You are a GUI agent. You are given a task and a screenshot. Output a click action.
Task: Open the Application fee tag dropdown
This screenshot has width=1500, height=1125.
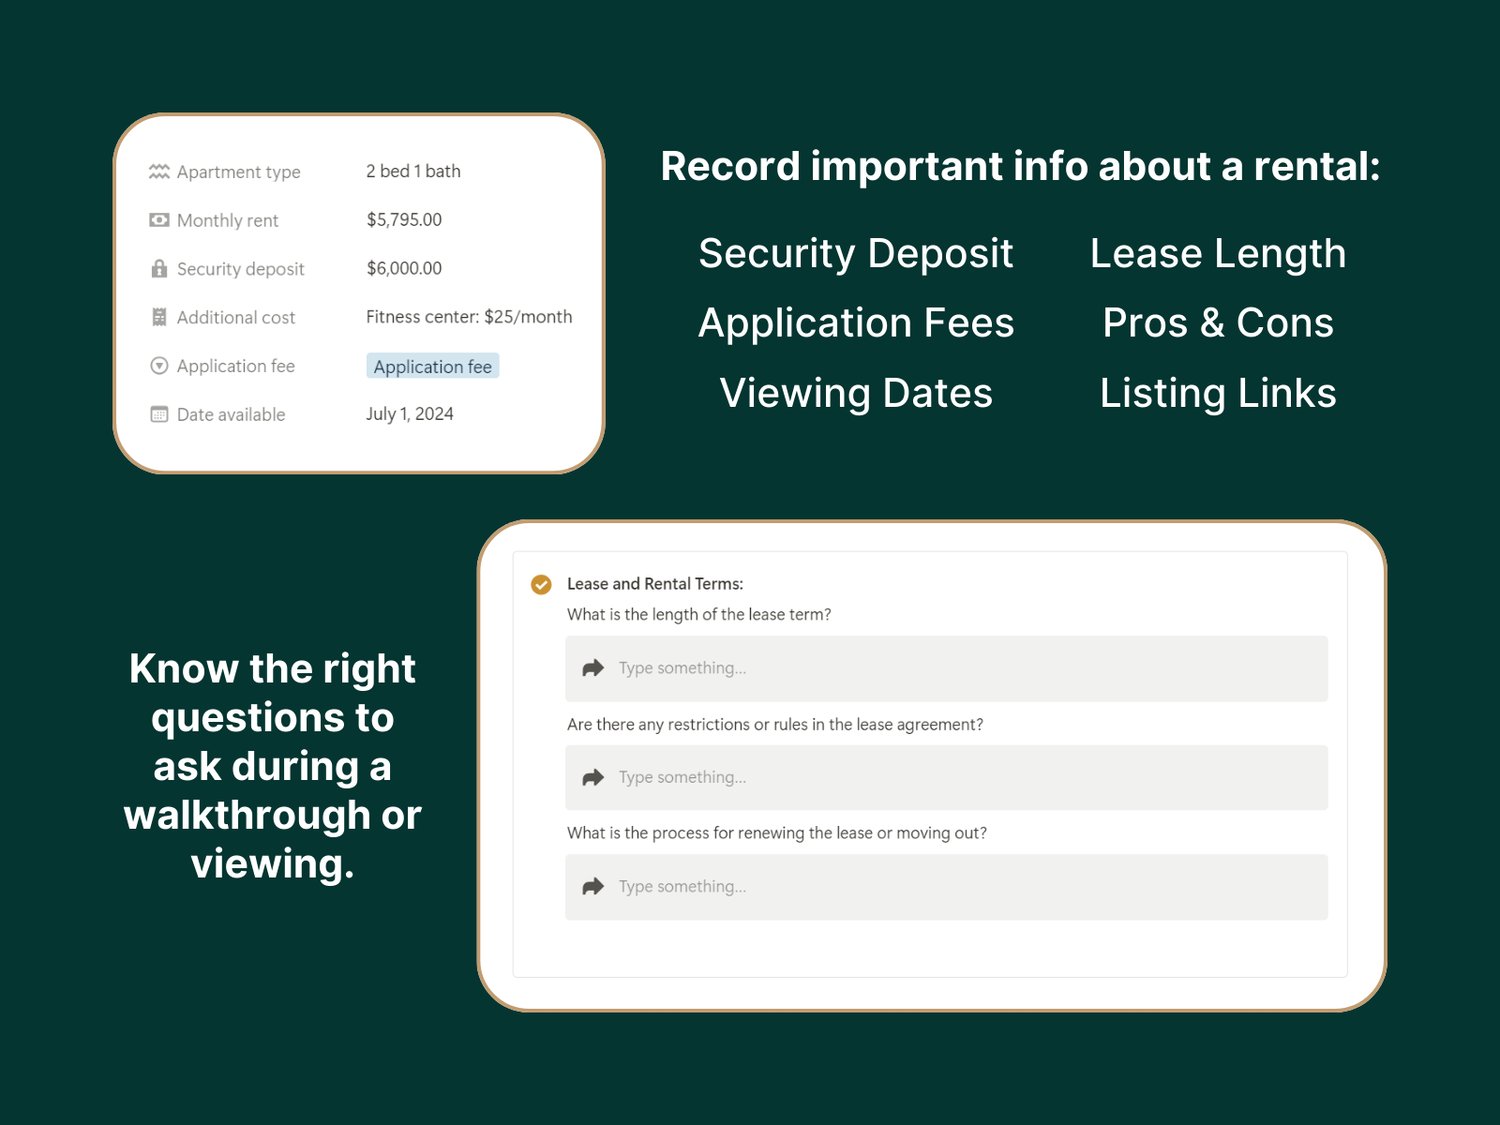[433, 366]
